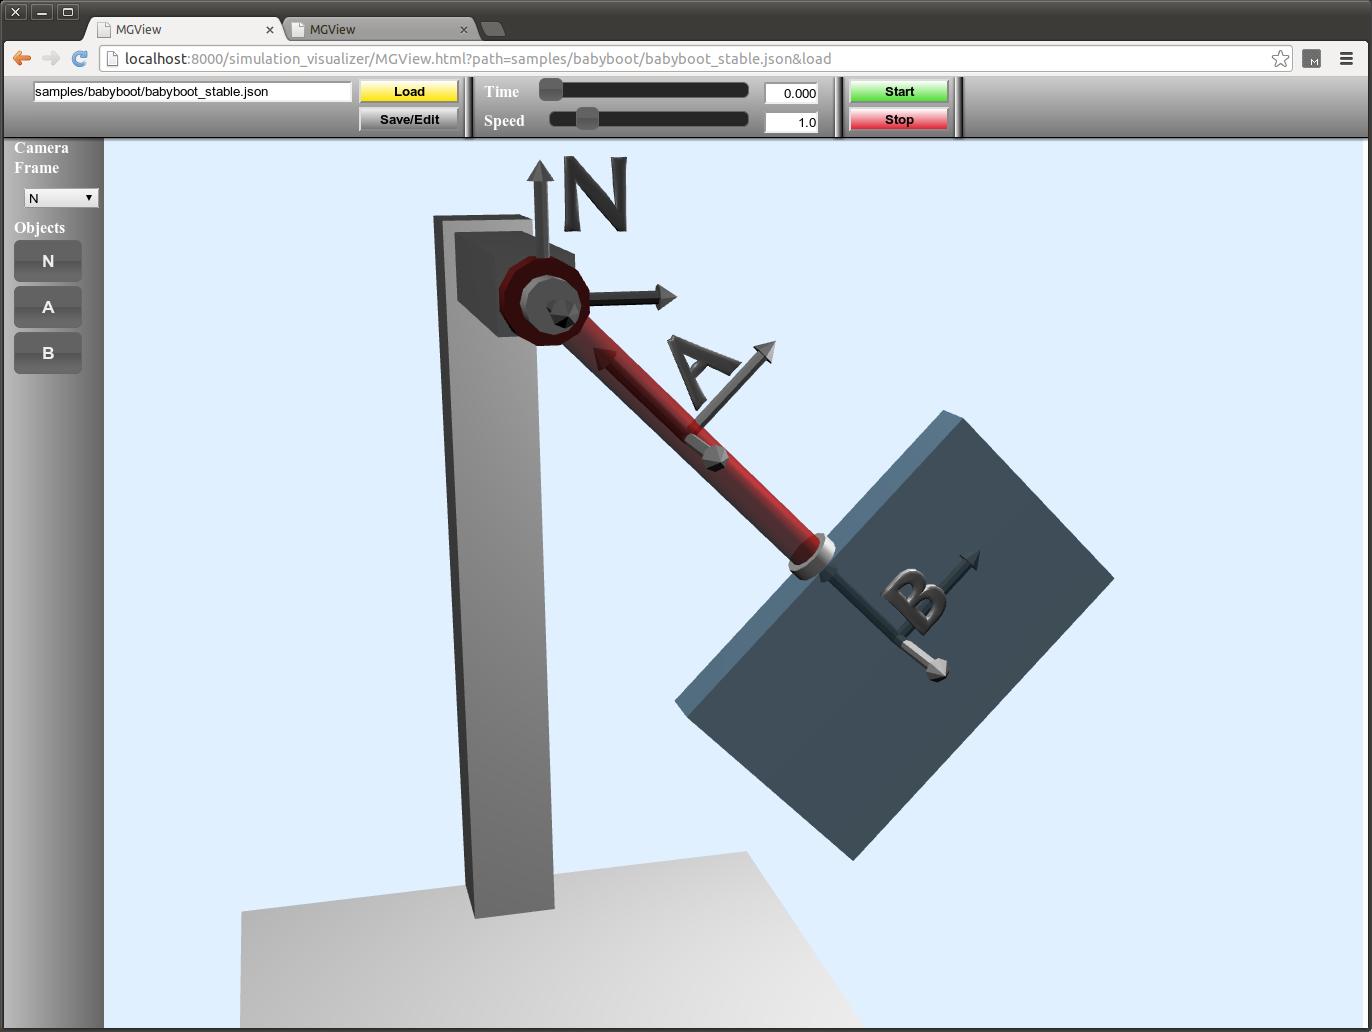The image size is (1372, 1032).
Task: Click the extension icon beside the star
Action: [1312, 59]
